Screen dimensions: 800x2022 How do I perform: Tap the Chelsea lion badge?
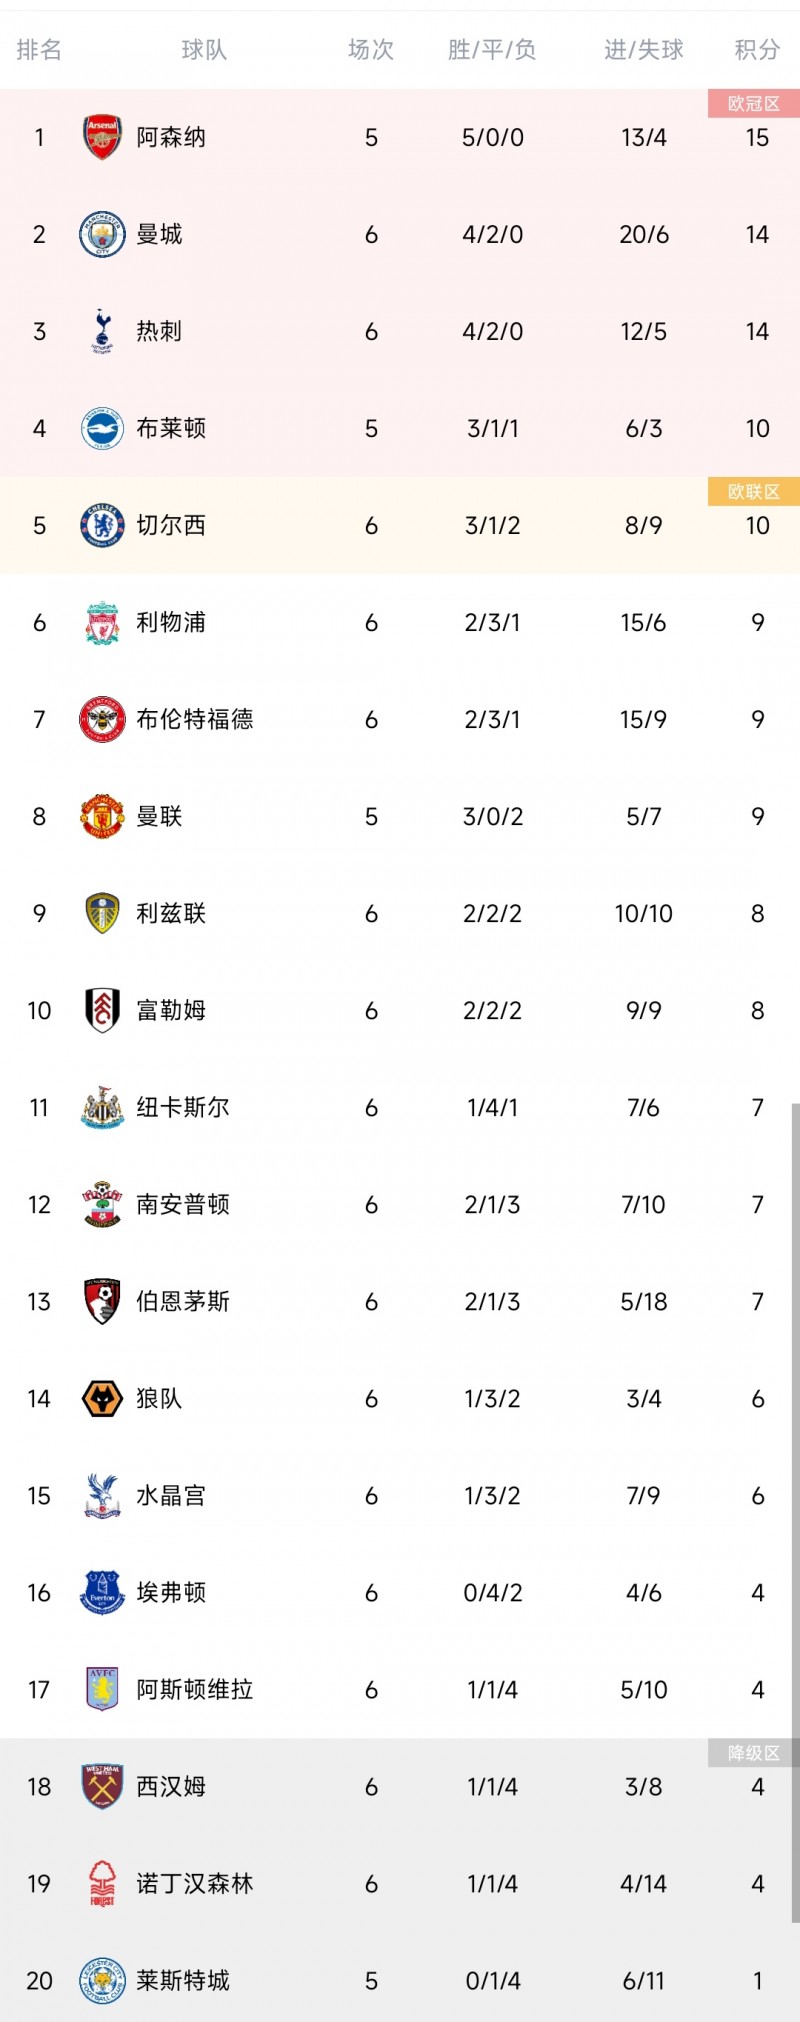(102, 525)
